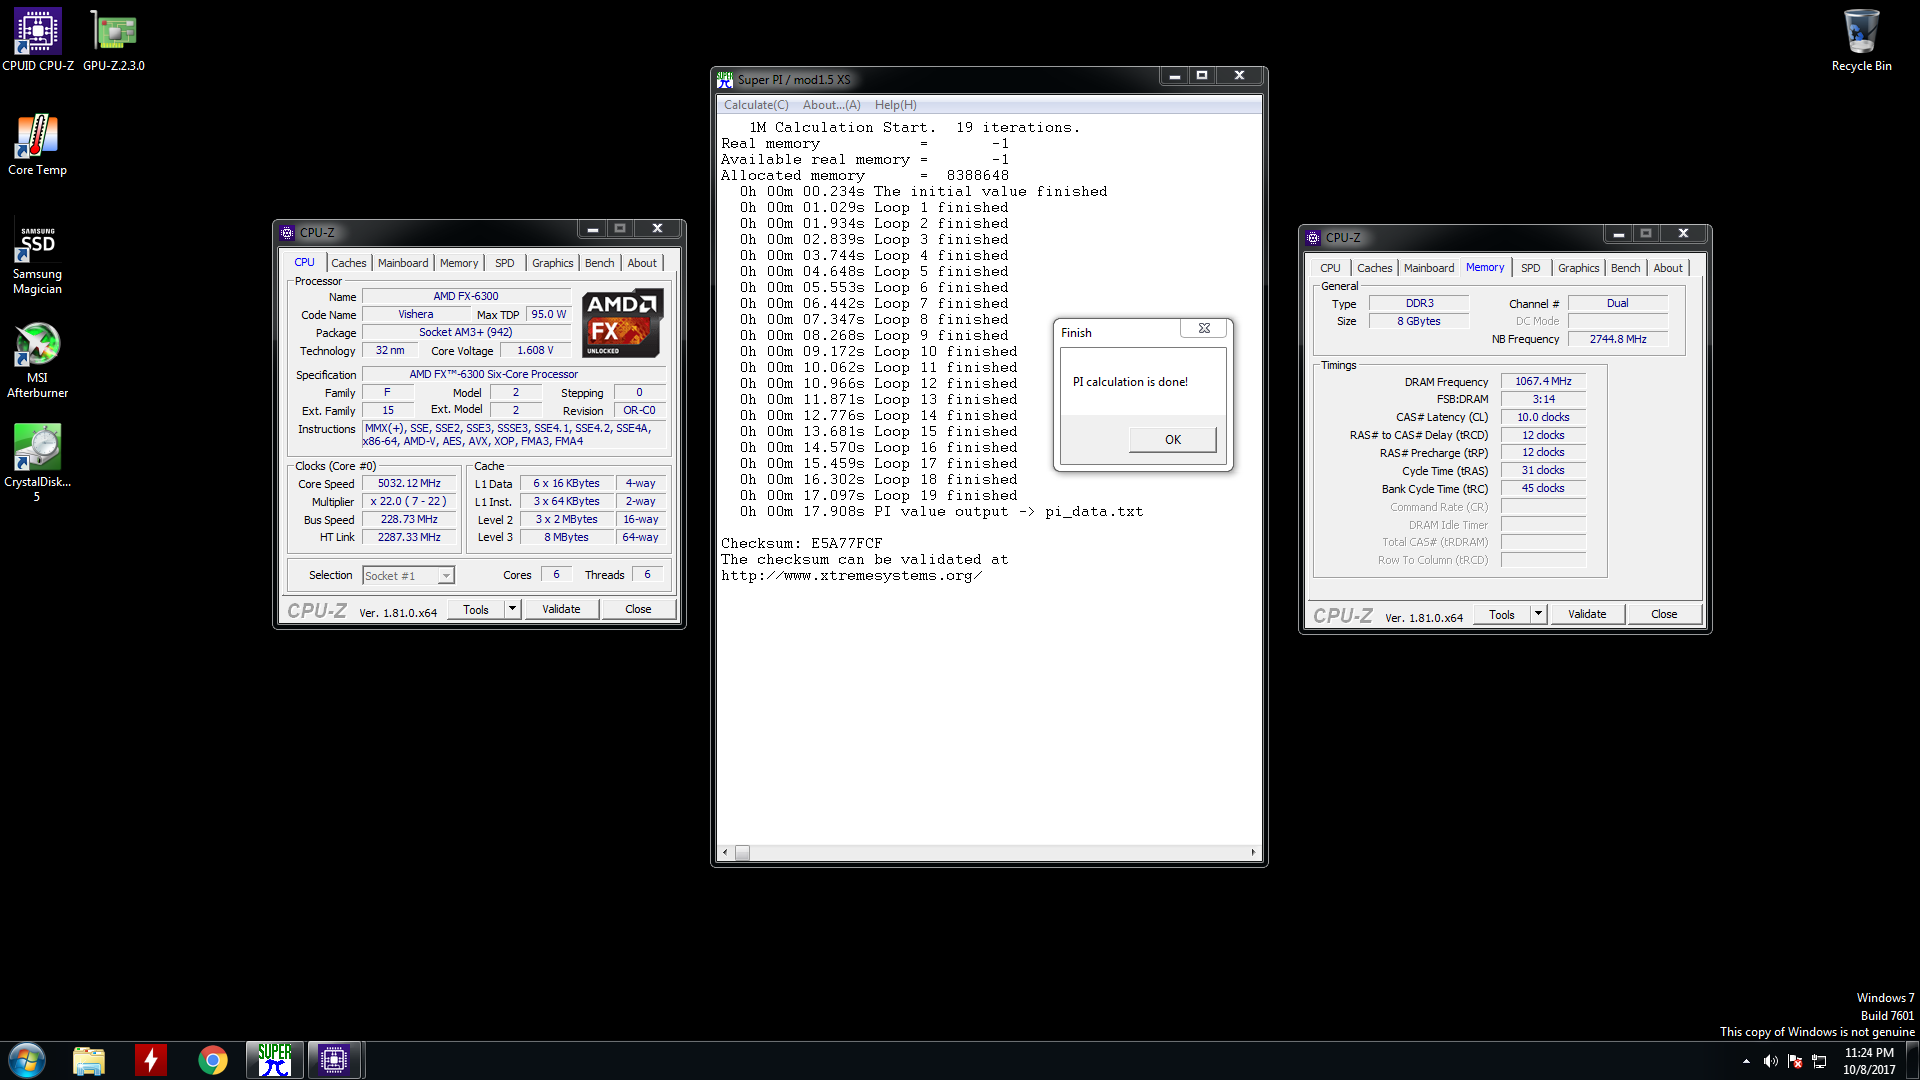The height and width of the screenshot is (1080, 1920).
Task: Click Validate in right CPU-Z window
Action: (1587, 615)
